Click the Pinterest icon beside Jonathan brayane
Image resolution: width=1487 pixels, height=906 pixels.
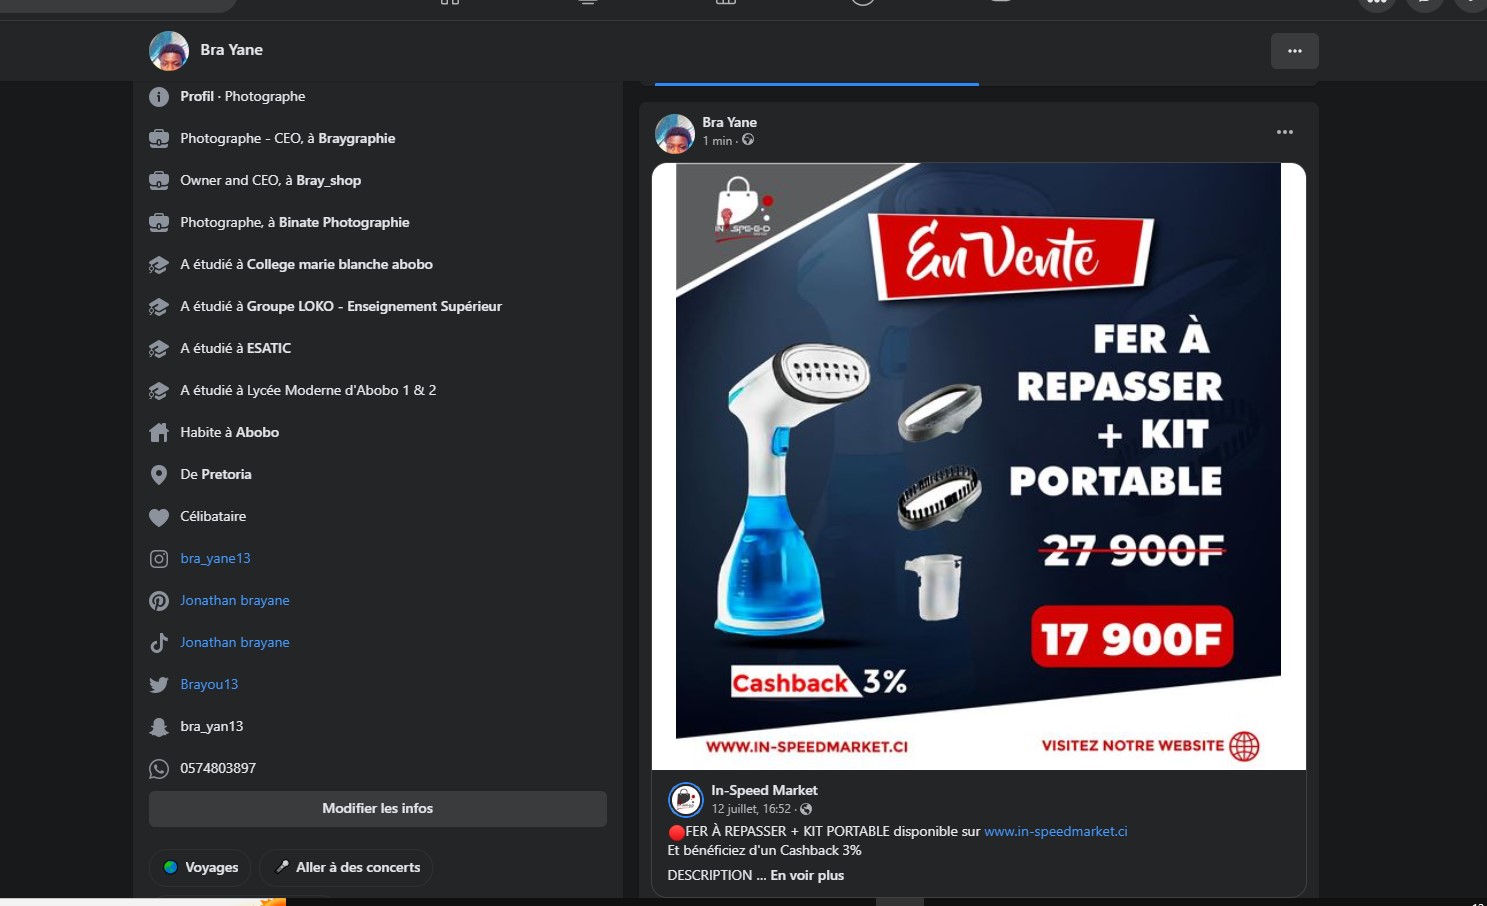click(x=159, y=601)
